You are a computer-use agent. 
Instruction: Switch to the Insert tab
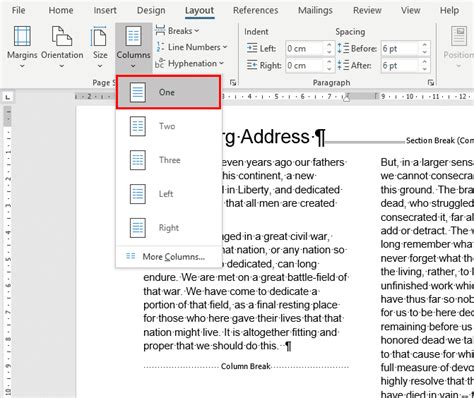pyautogui.click(x=105, y=10)
